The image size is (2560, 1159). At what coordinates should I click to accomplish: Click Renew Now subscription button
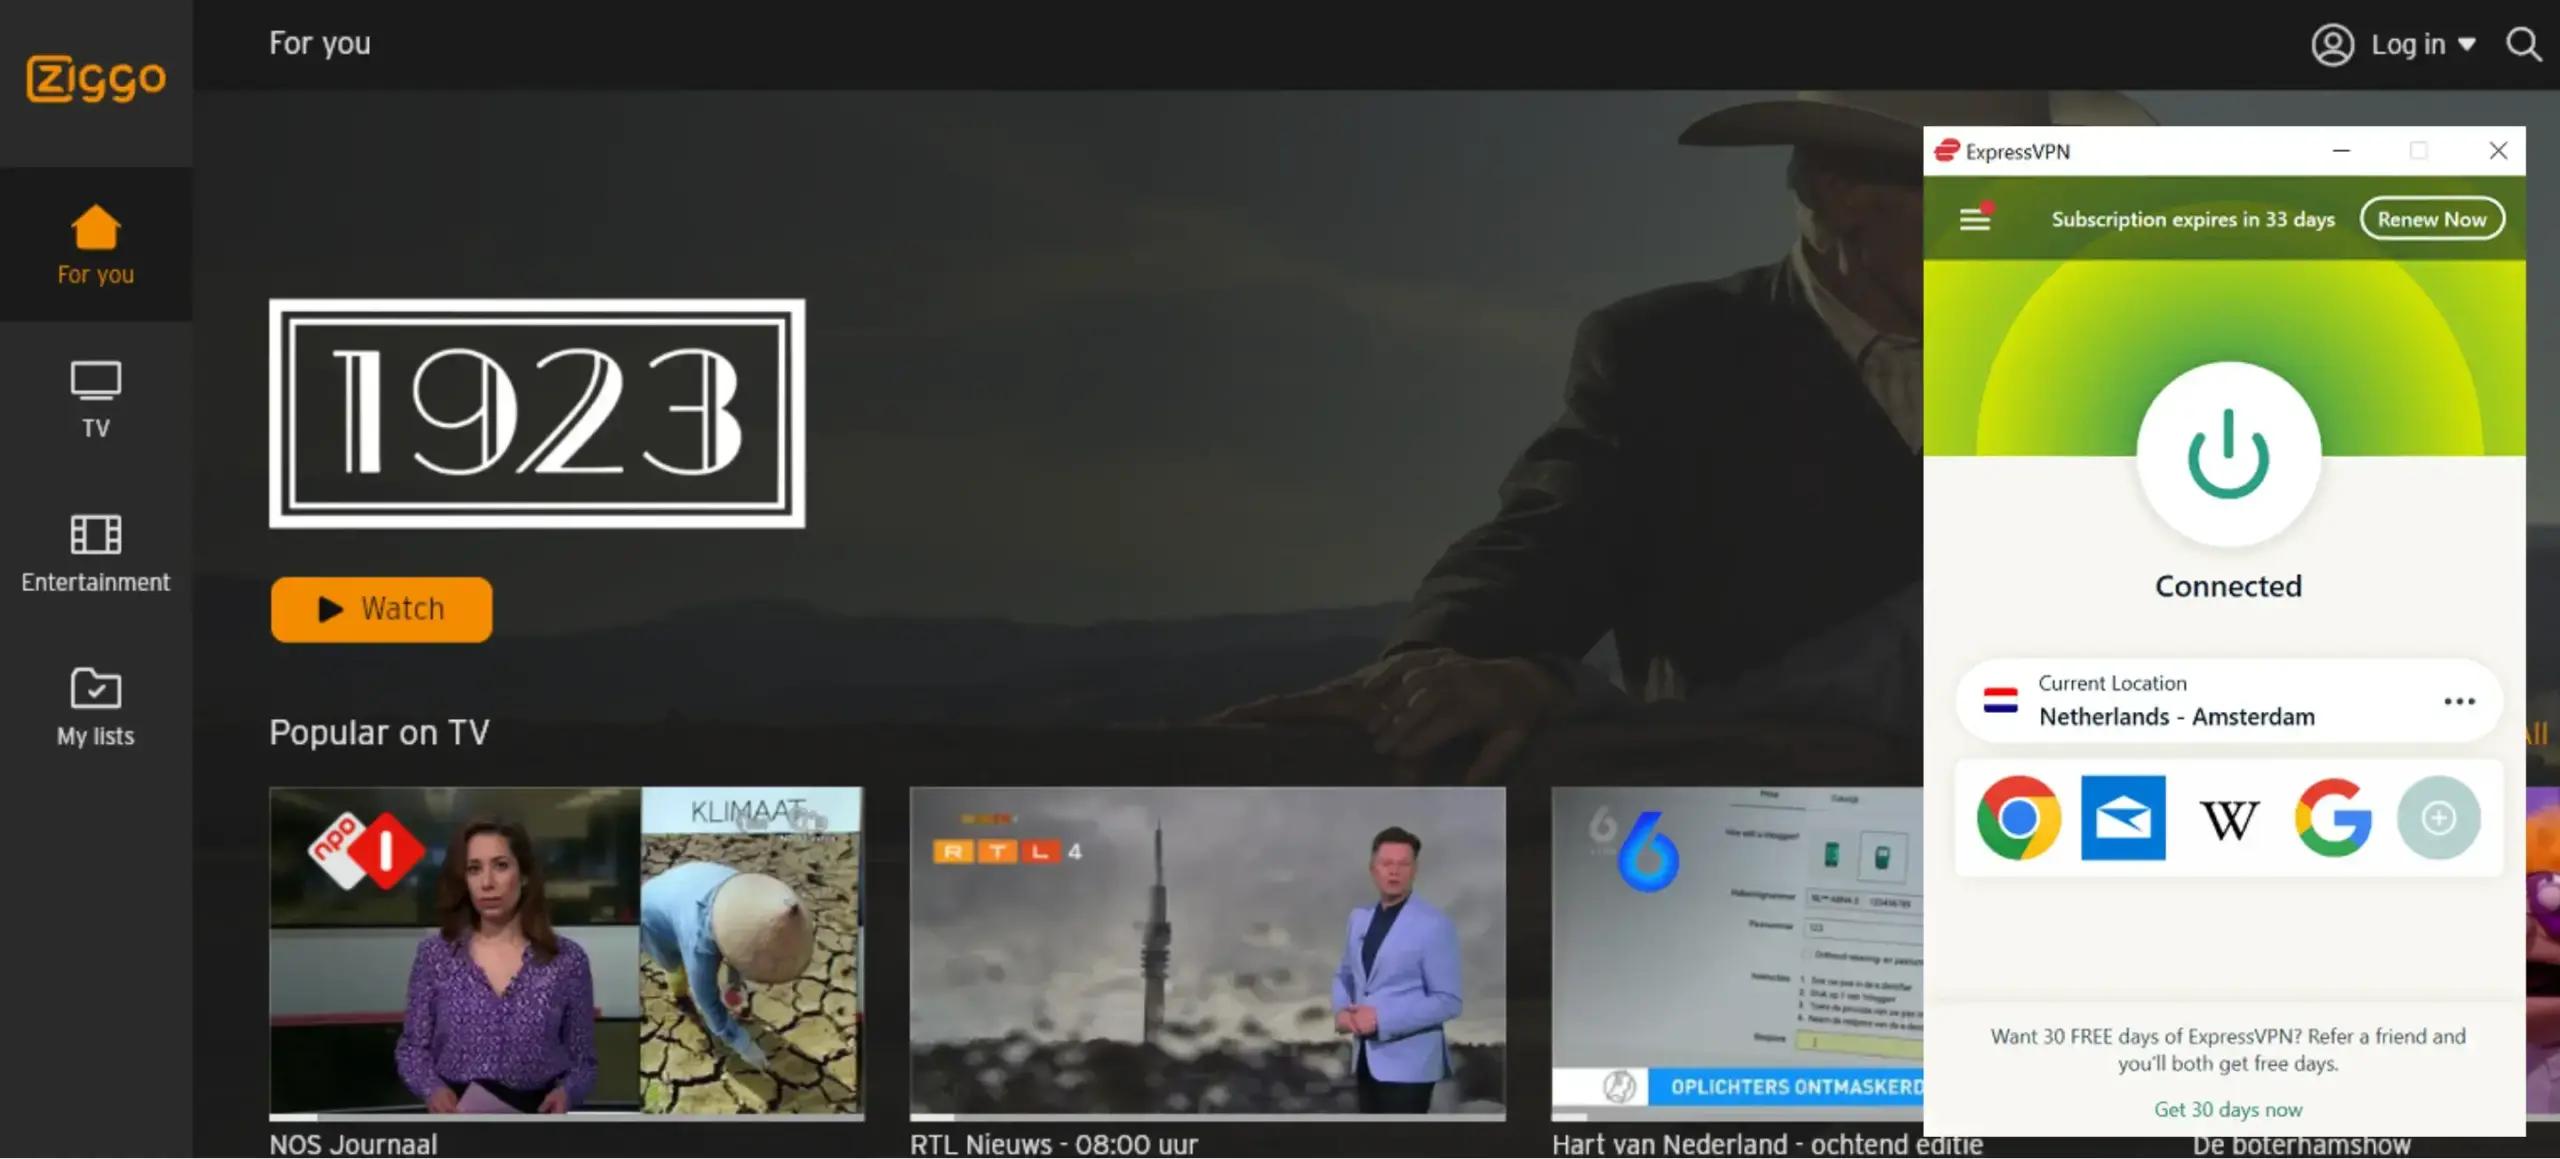point(2431,217)
